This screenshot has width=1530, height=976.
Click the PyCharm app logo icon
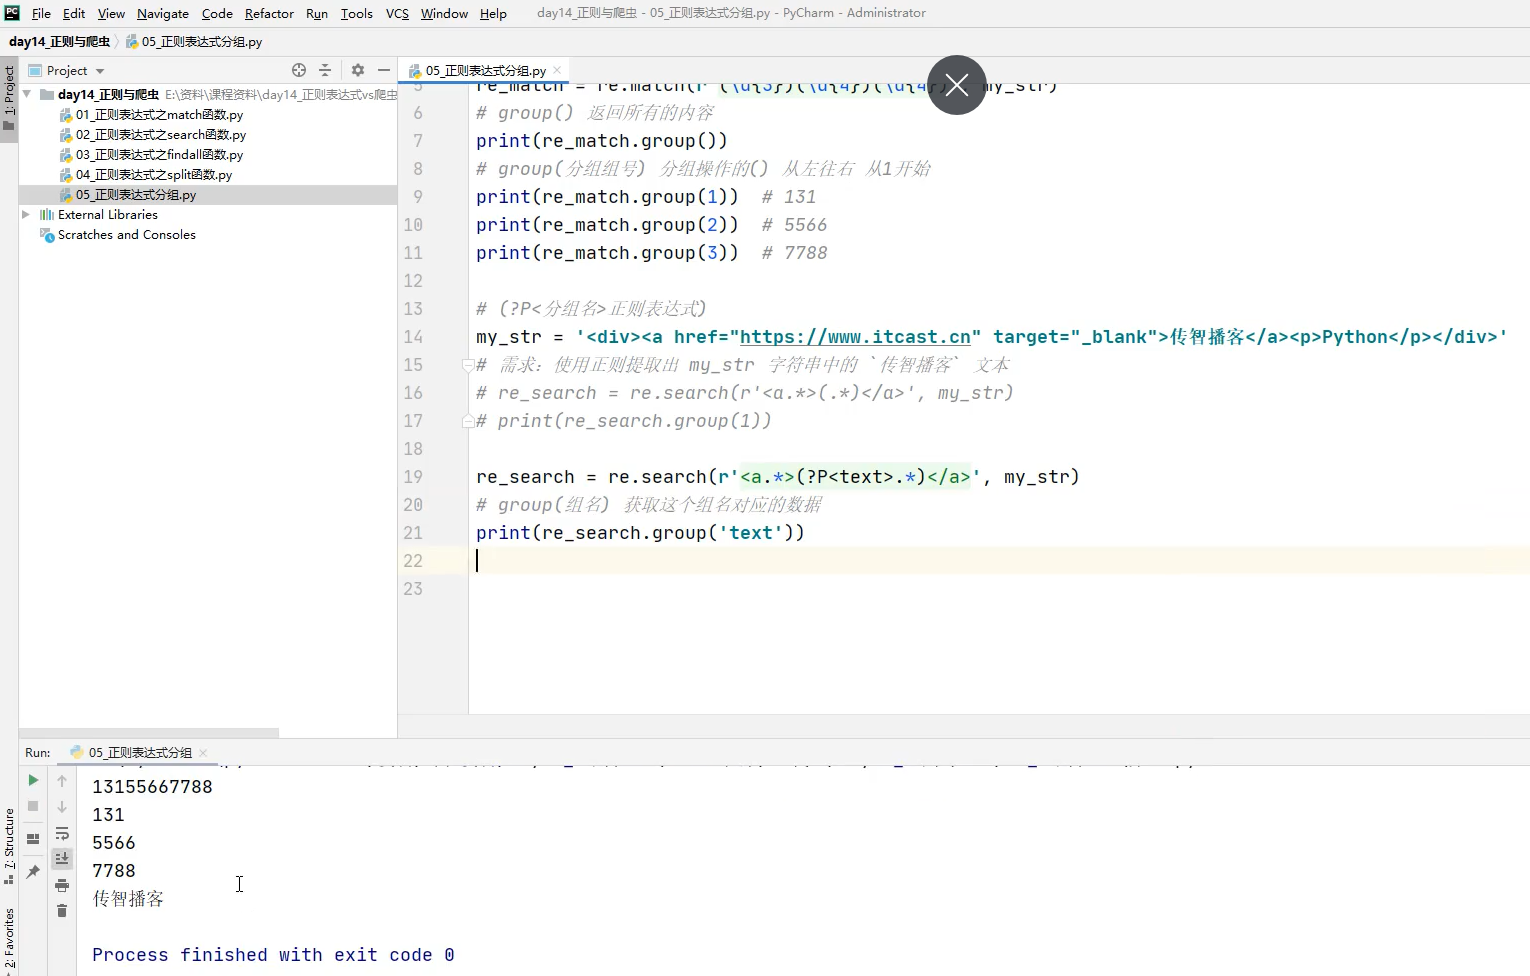tap(12, 12)
